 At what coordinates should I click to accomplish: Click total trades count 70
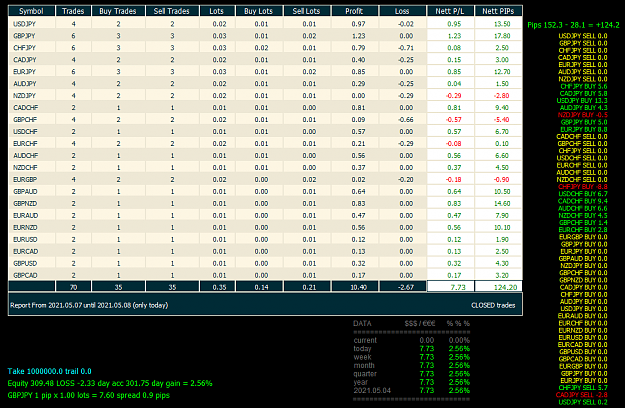[x=73, y=287]
